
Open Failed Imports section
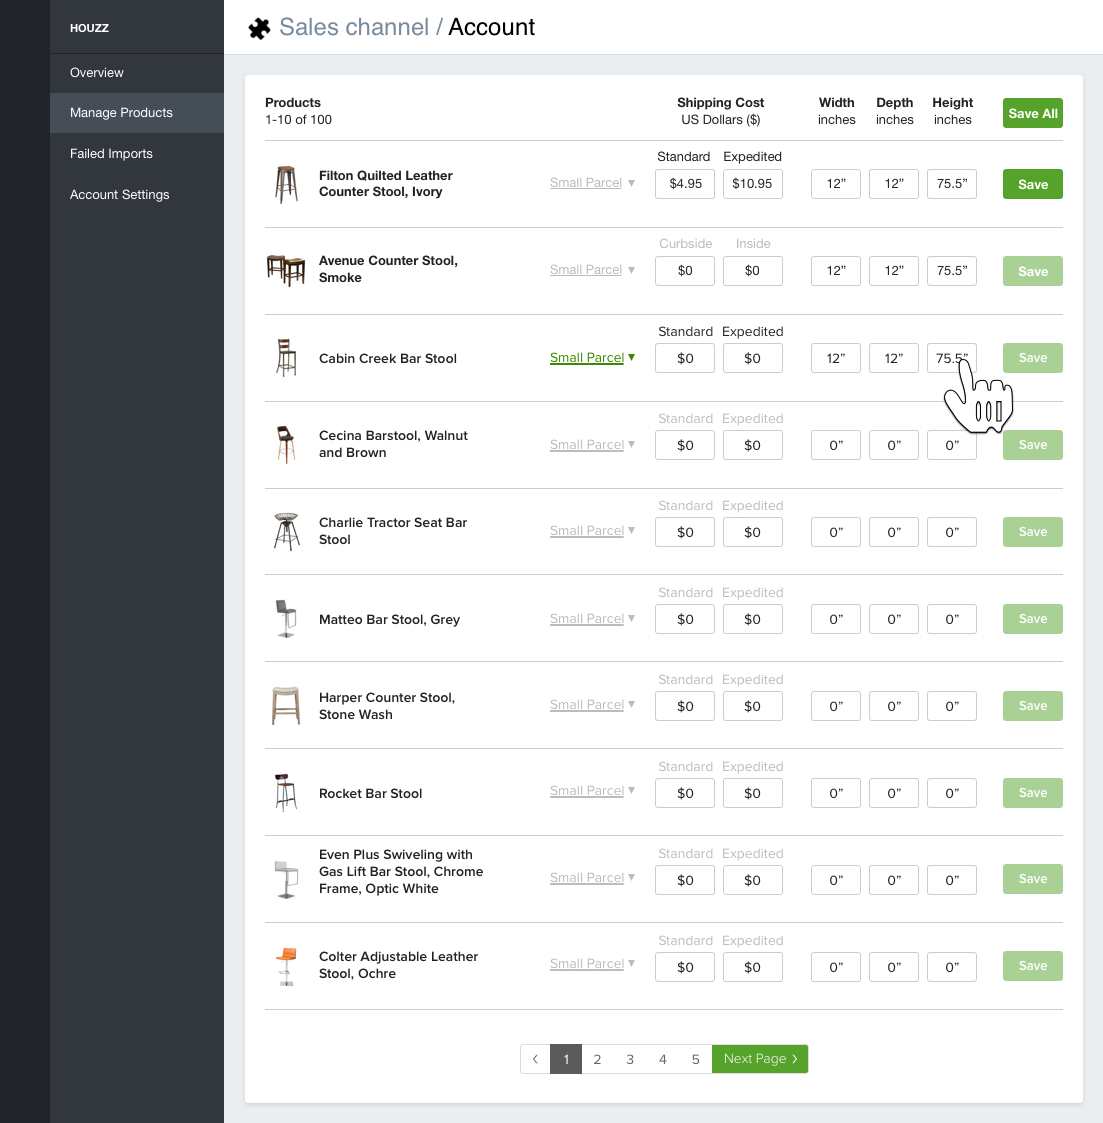pos(111,154)
